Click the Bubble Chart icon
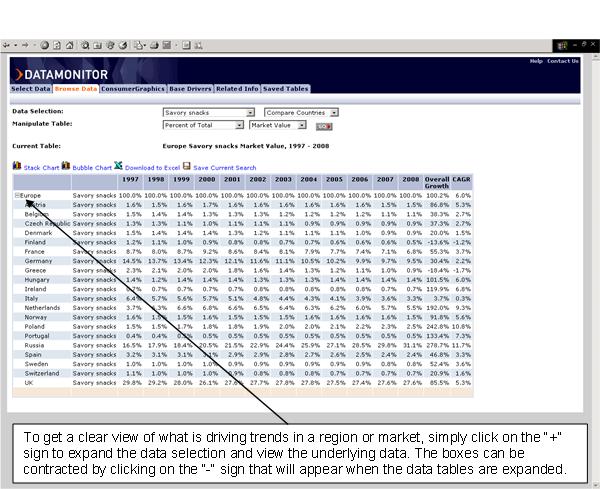Viewport: 600px width, 489px height. (x=66, y=166)
